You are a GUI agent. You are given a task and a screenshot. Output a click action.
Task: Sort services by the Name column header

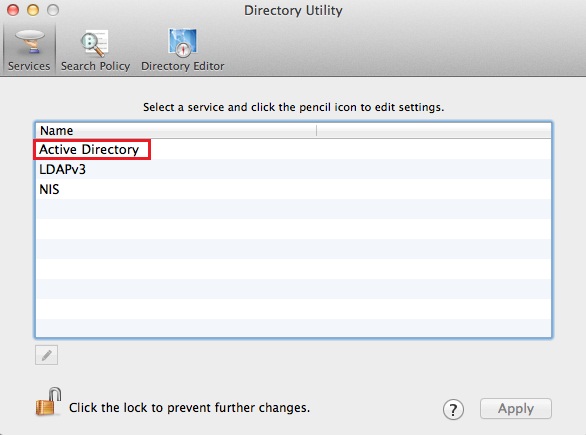[176, 130]
